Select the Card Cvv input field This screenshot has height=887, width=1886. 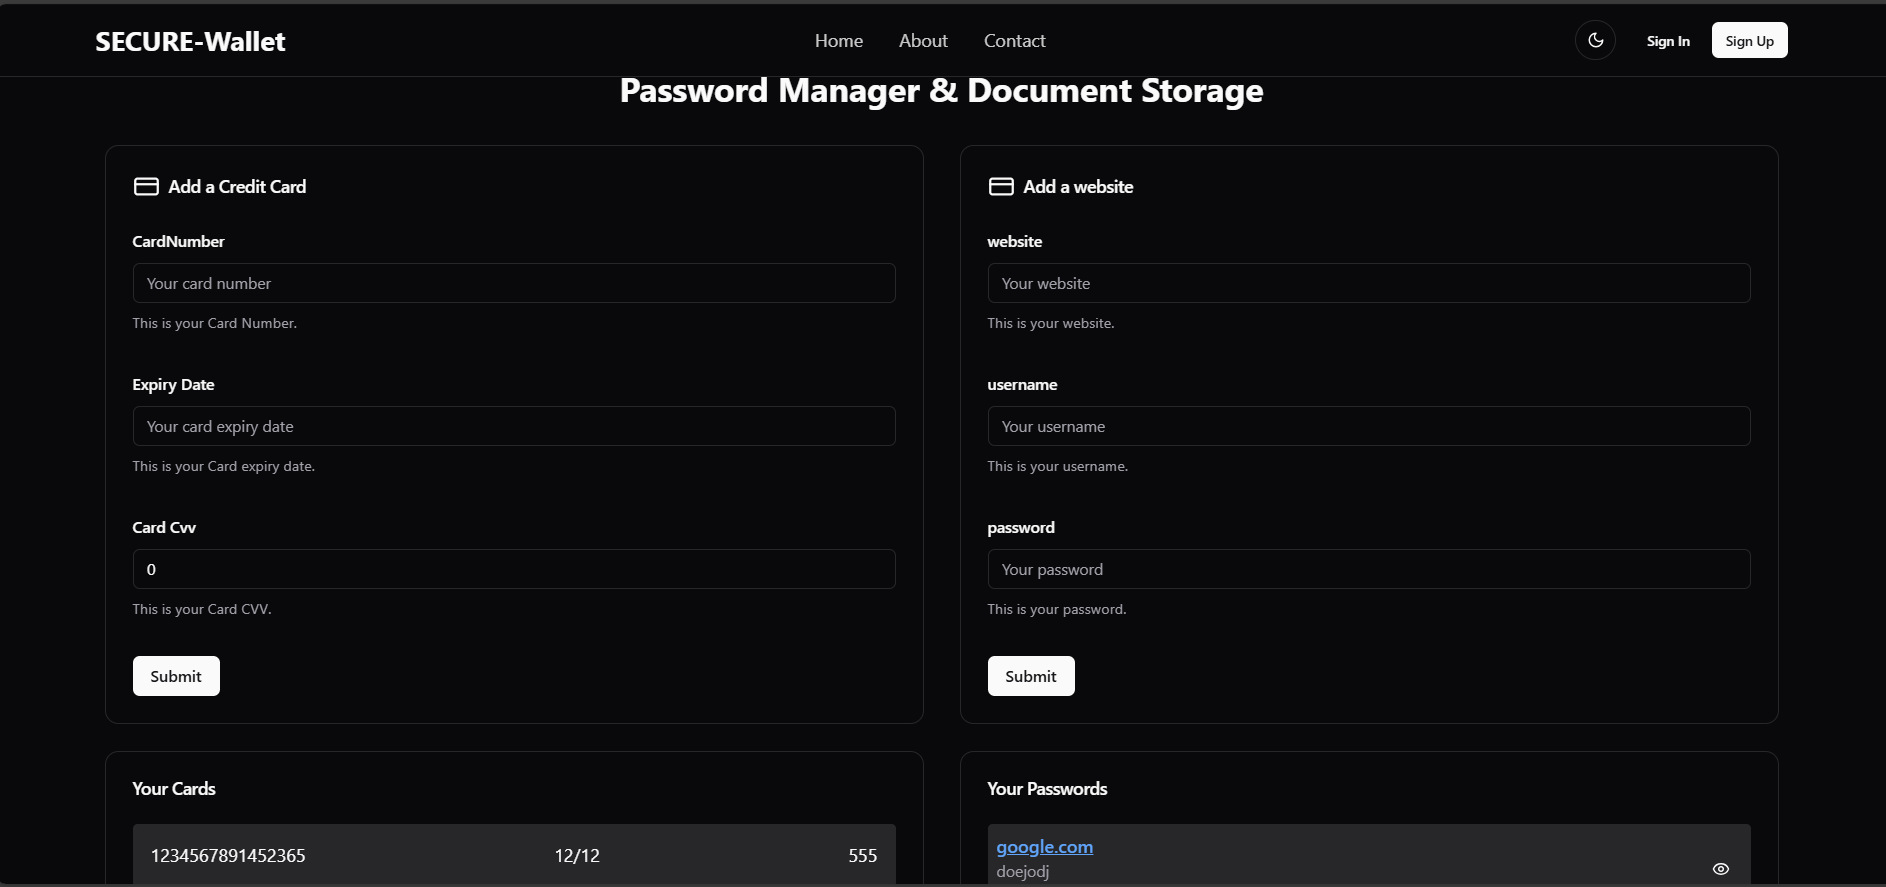click(x=513, y=569)
